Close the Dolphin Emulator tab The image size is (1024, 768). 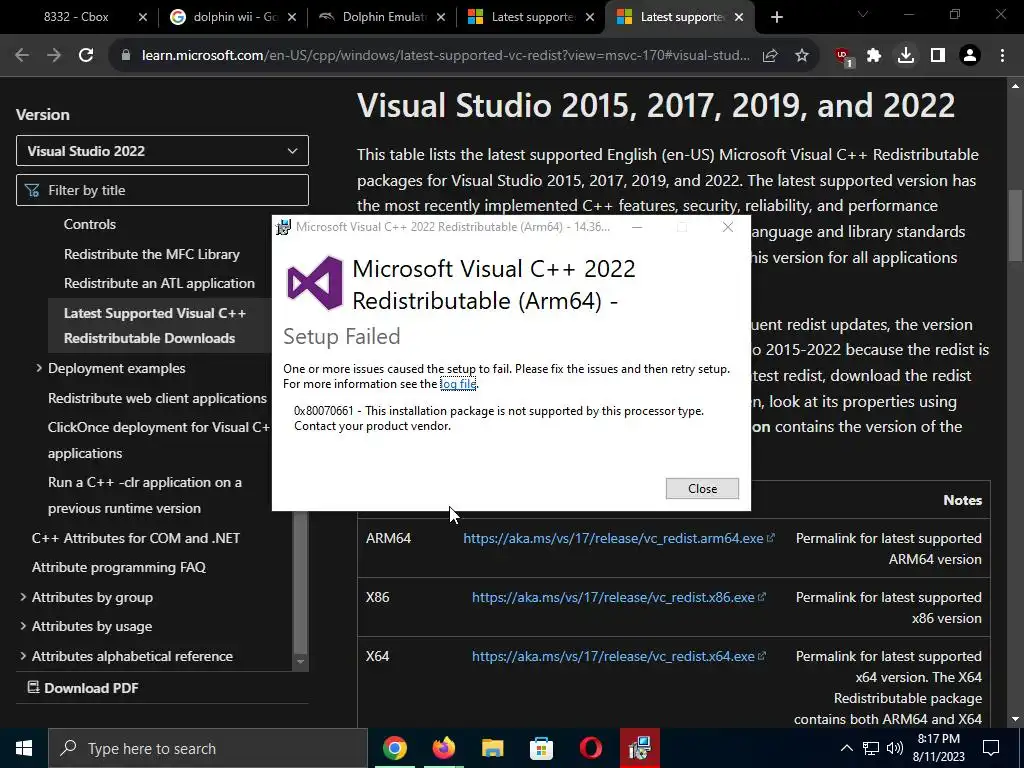click(441, 18)
